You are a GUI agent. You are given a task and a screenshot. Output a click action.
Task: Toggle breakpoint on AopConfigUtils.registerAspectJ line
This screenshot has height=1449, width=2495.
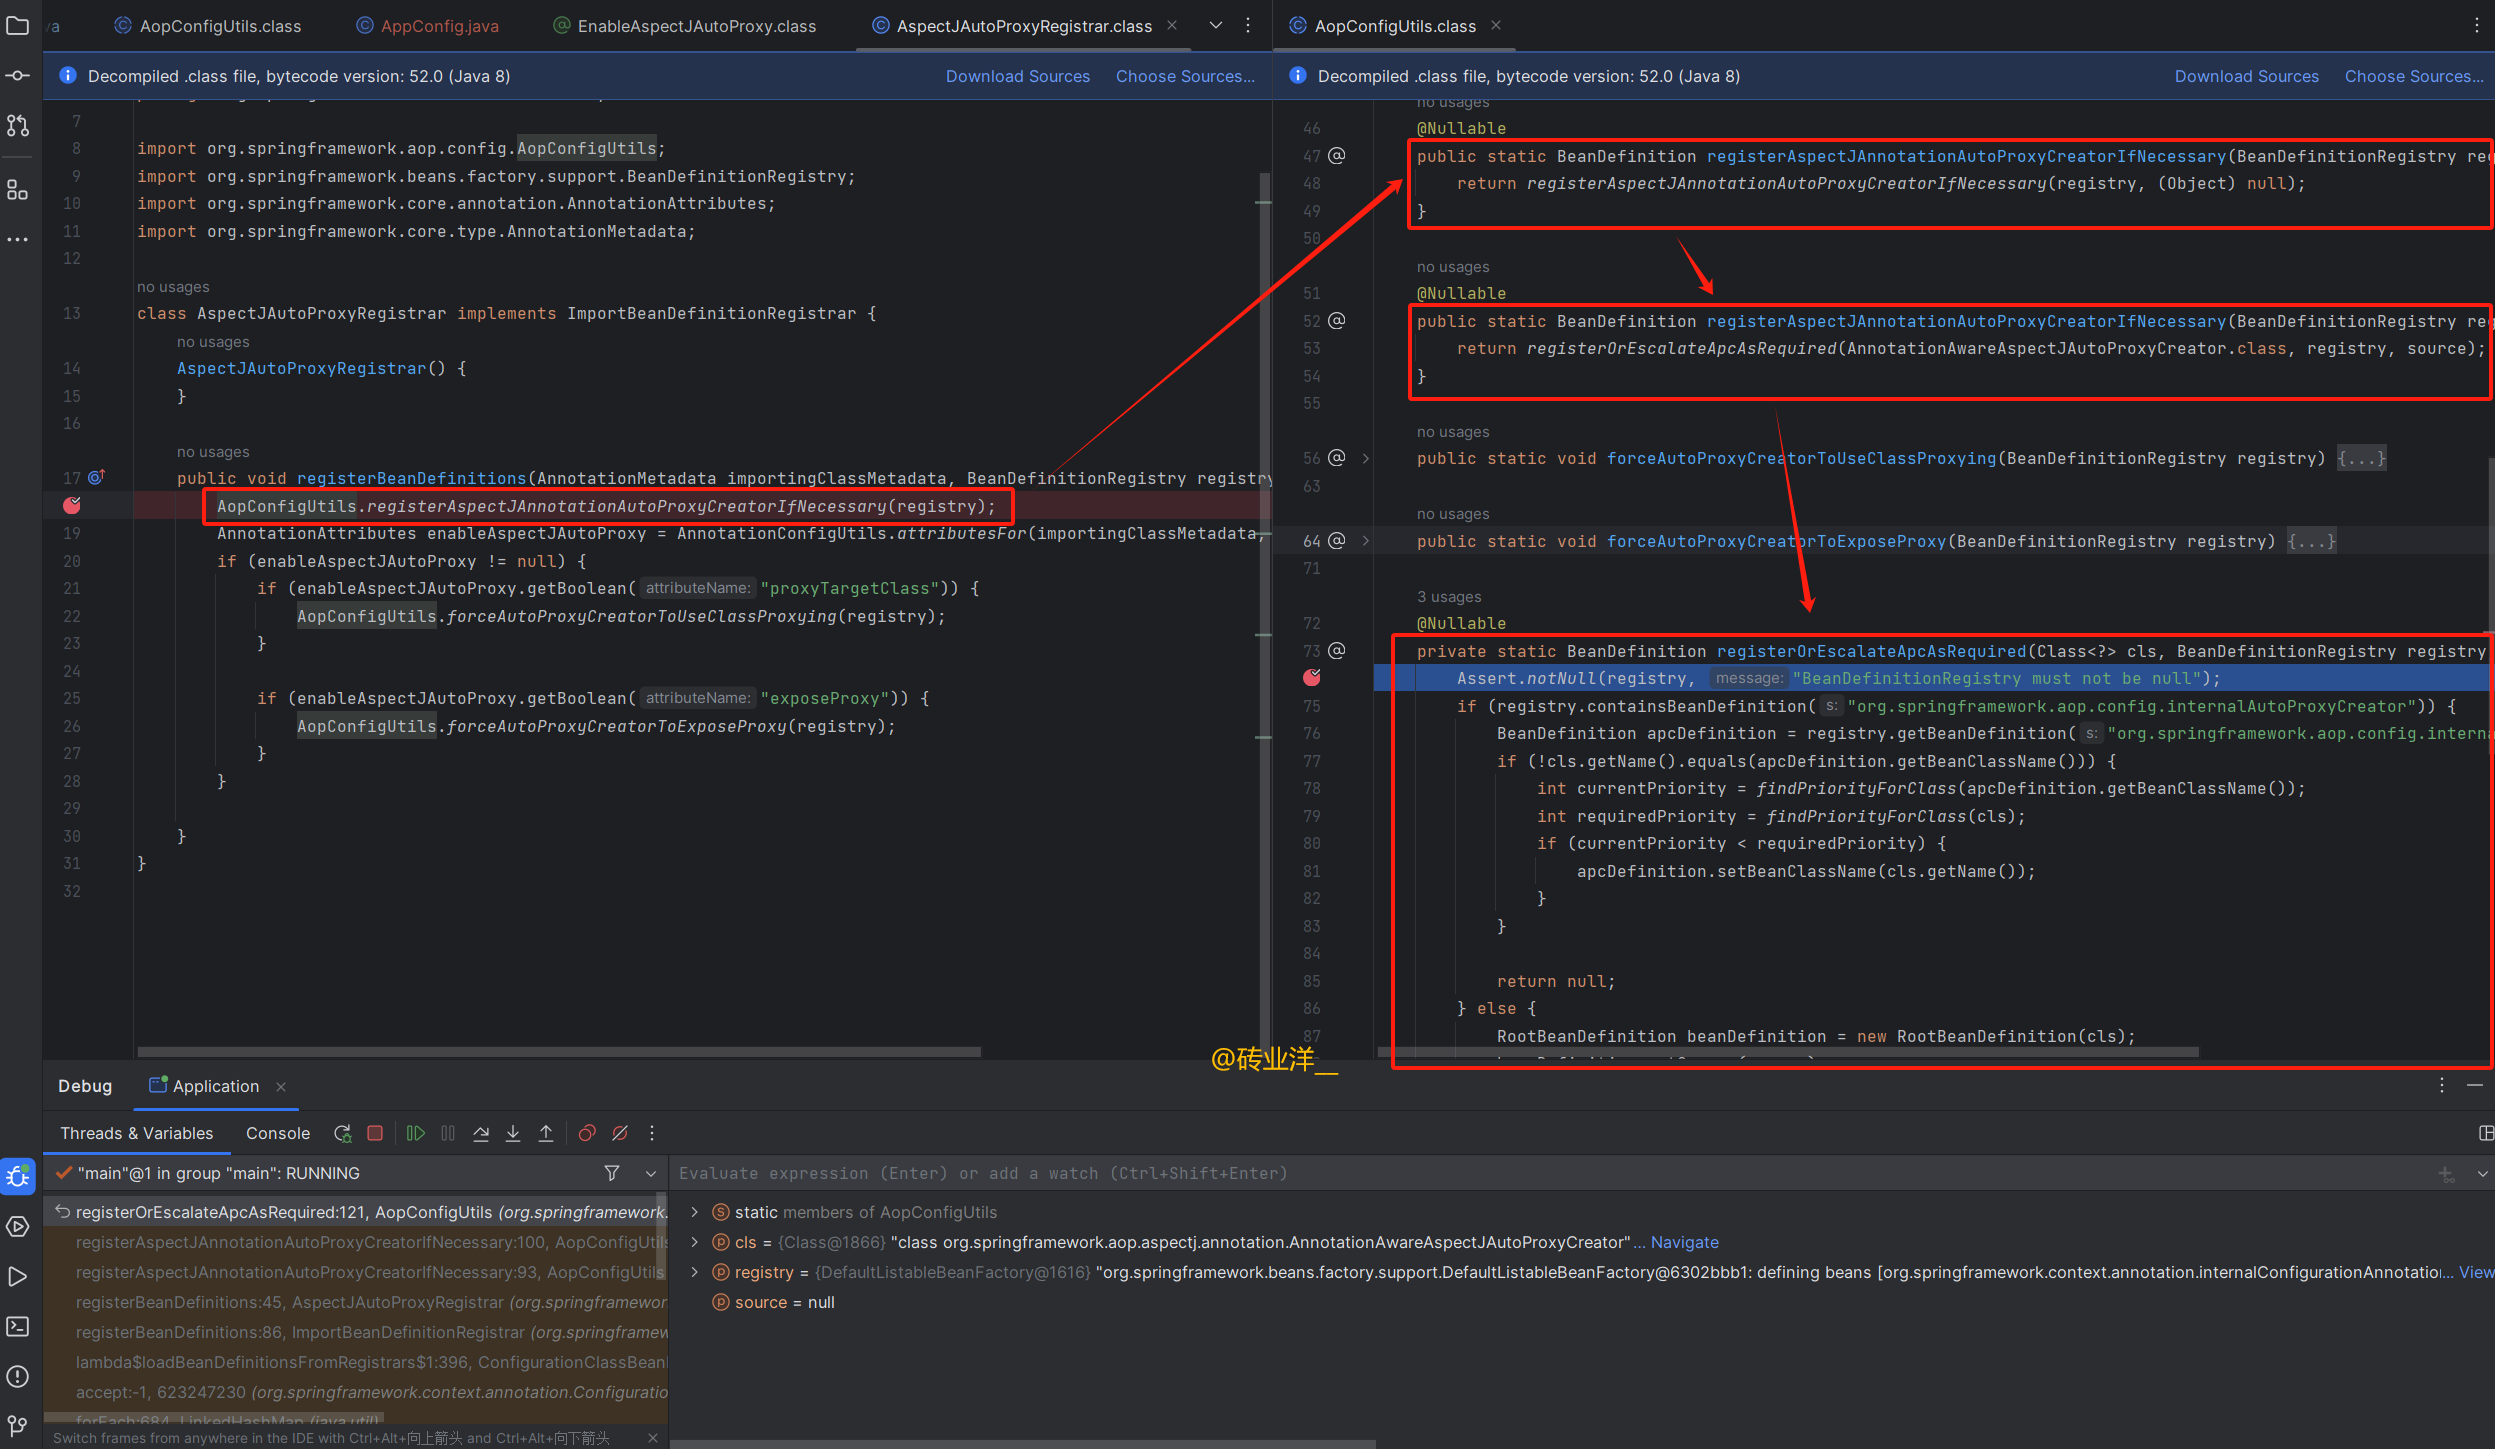72,506
